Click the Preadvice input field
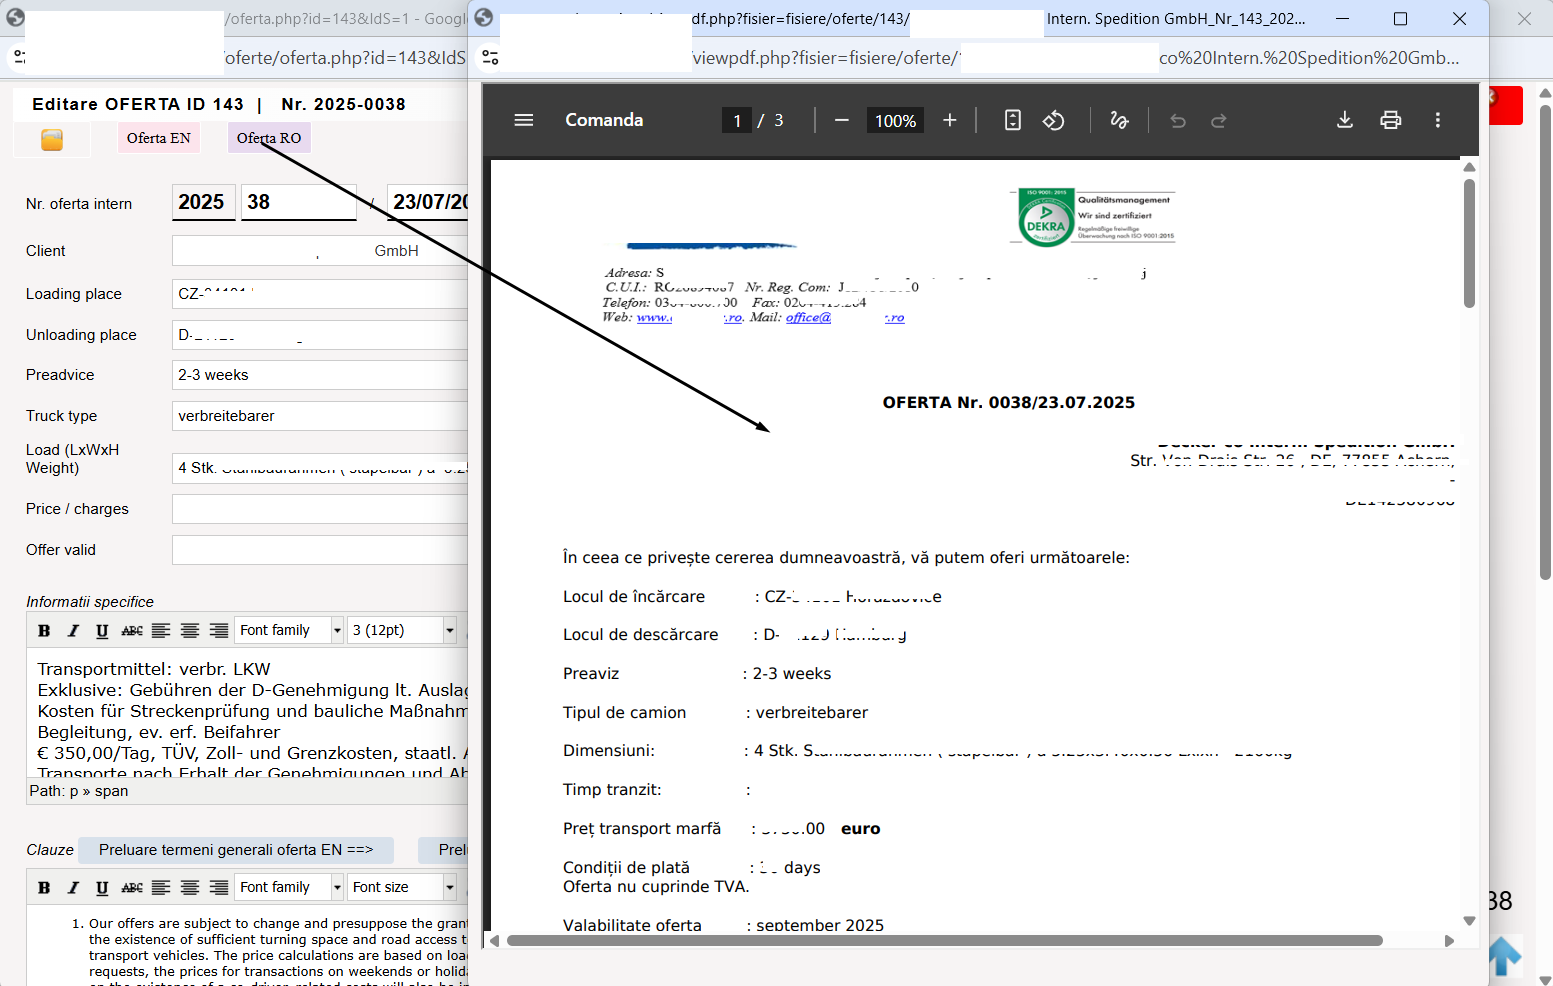 point(320,375)
